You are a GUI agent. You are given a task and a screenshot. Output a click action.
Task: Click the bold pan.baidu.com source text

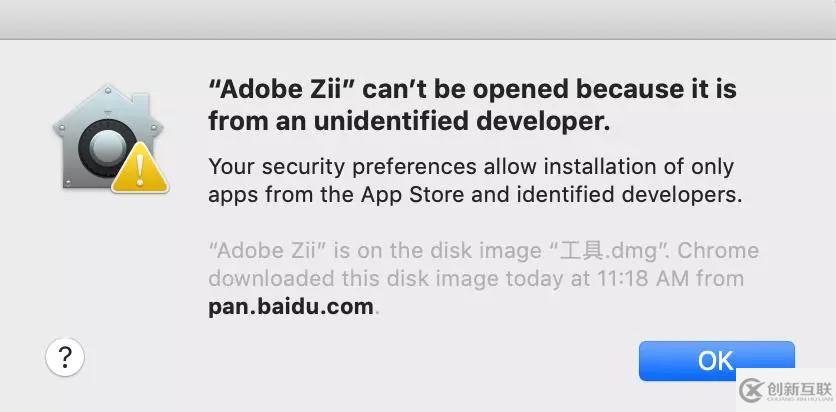290,306
